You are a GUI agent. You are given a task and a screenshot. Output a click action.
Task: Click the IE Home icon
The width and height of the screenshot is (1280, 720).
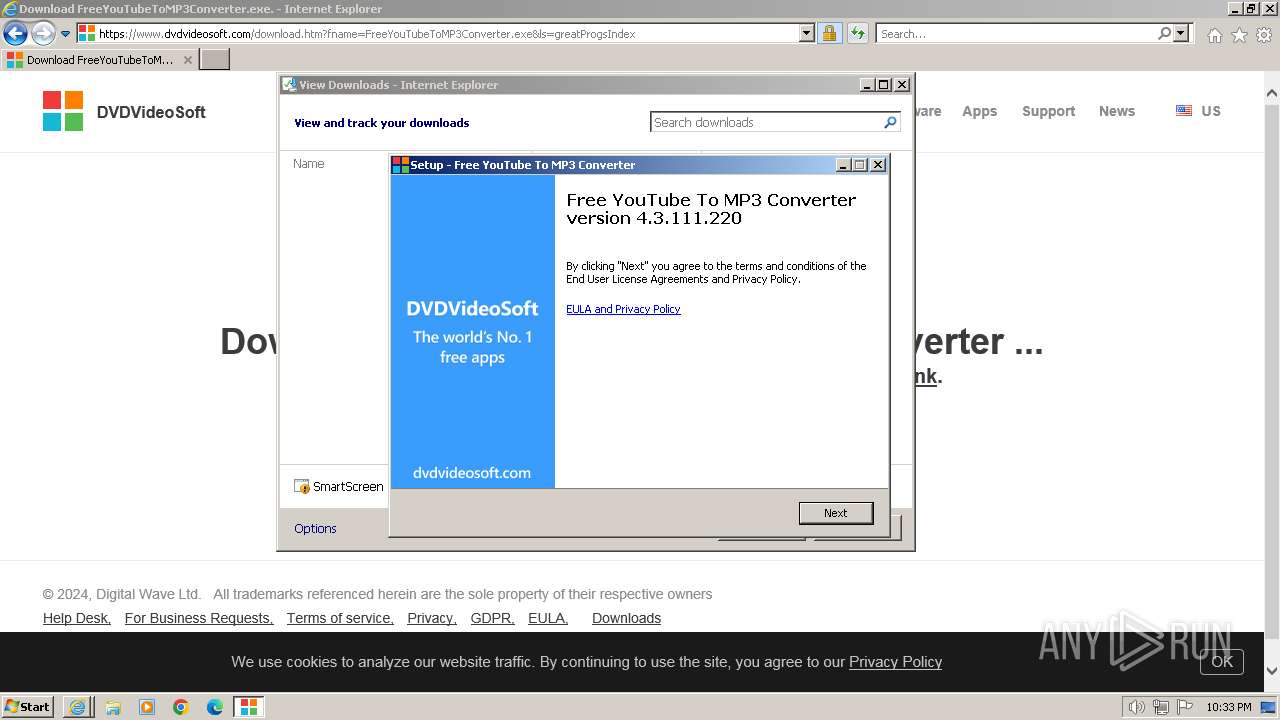(x=1214, y=35)
